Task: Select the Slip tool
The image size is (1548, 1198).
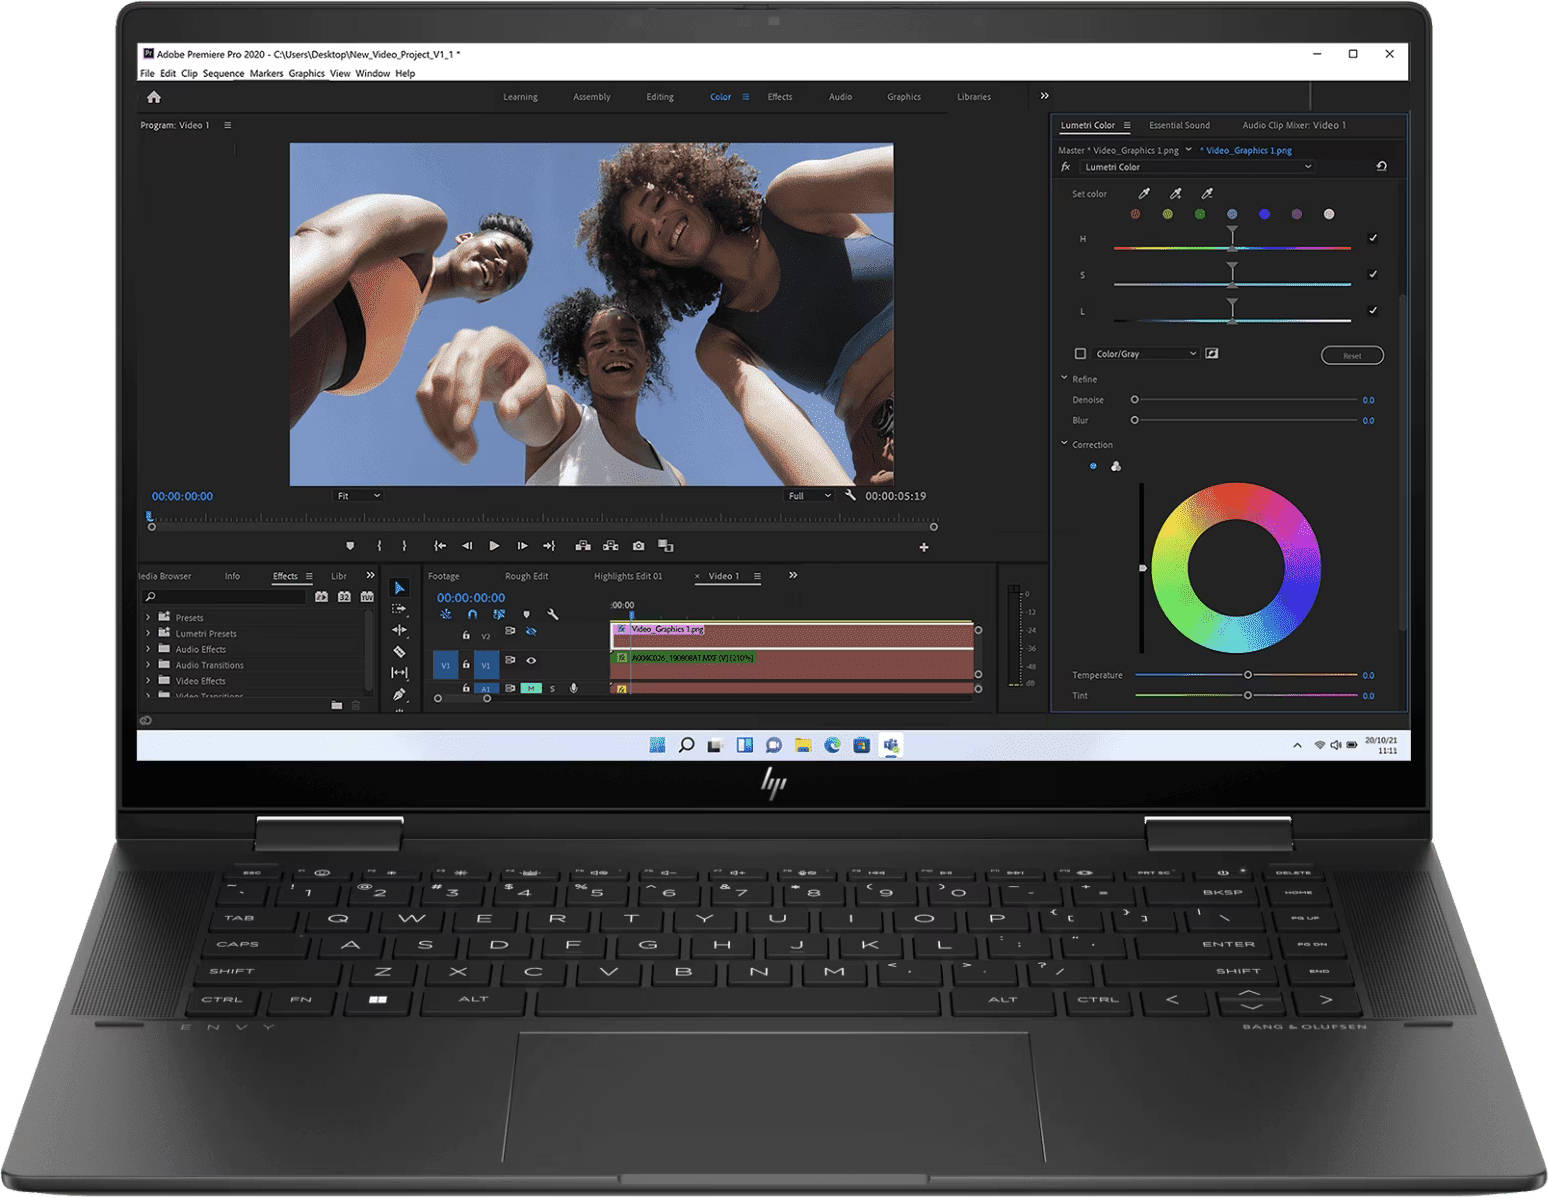Action: (399, 672)
